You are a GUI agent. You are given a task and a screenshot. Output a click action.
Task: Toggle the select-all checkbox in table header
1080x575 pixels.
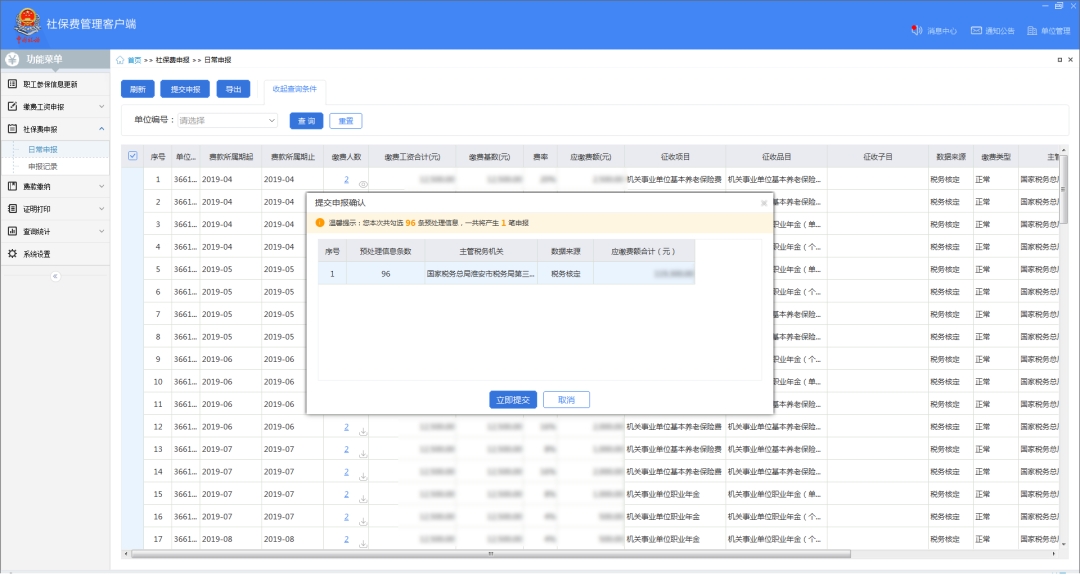[133, 156]
